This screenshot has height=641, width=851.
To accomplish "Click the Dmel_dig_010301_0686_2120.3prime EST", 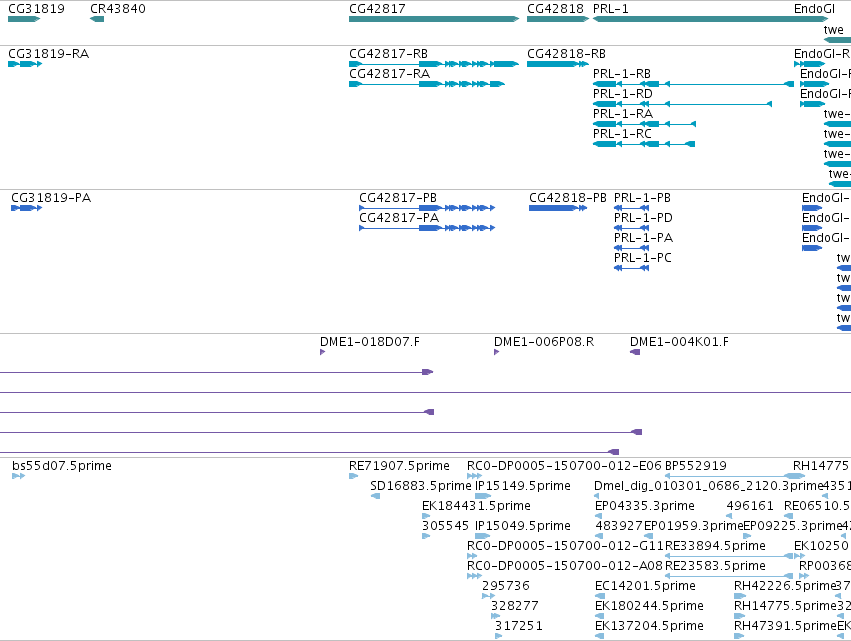I will click(597, 497).
